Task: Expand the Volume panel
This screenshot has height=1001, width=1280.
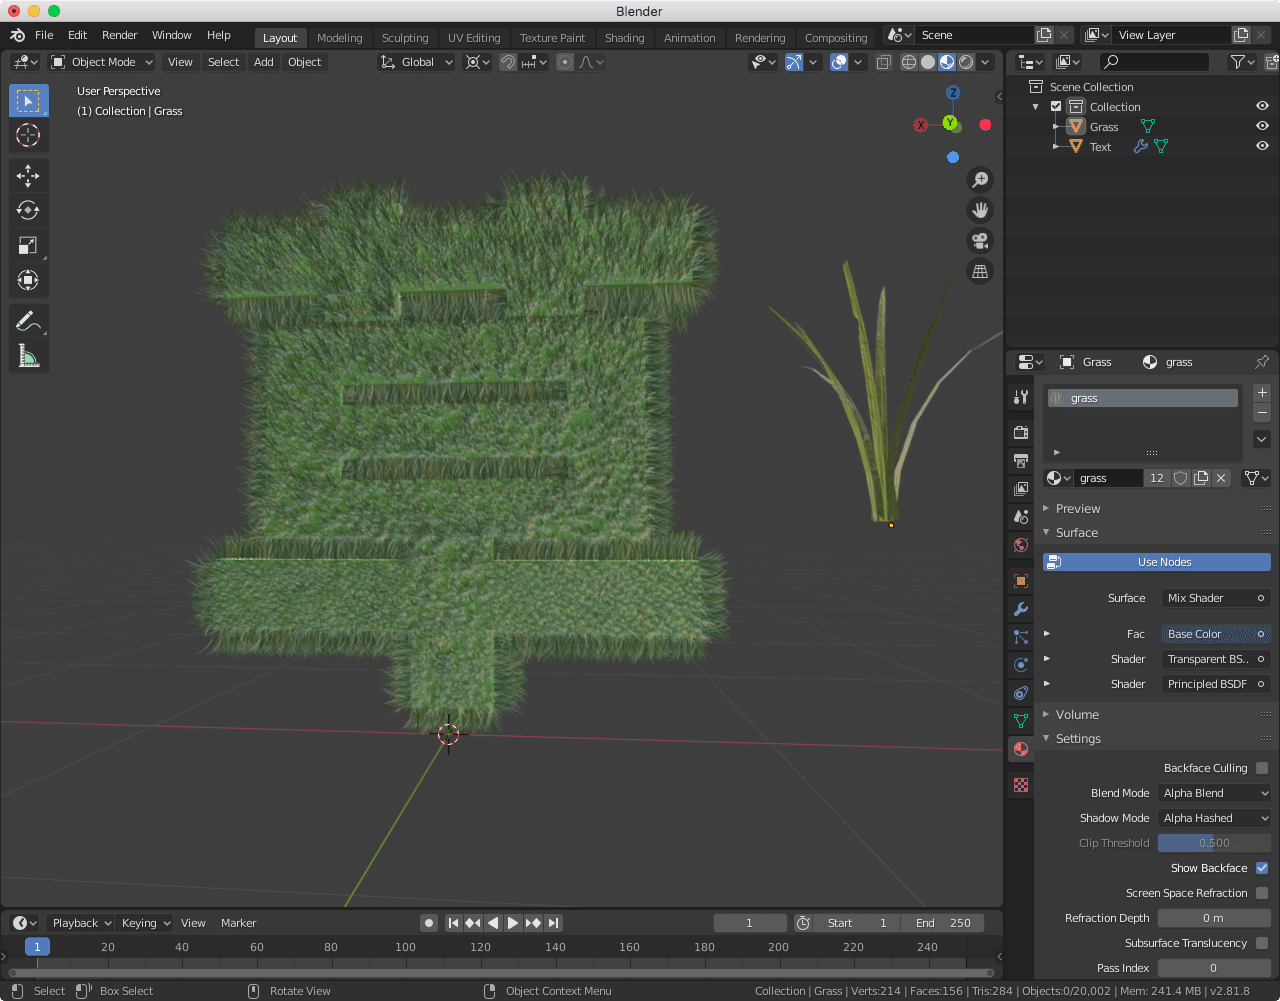Action: pos(1076,715)
